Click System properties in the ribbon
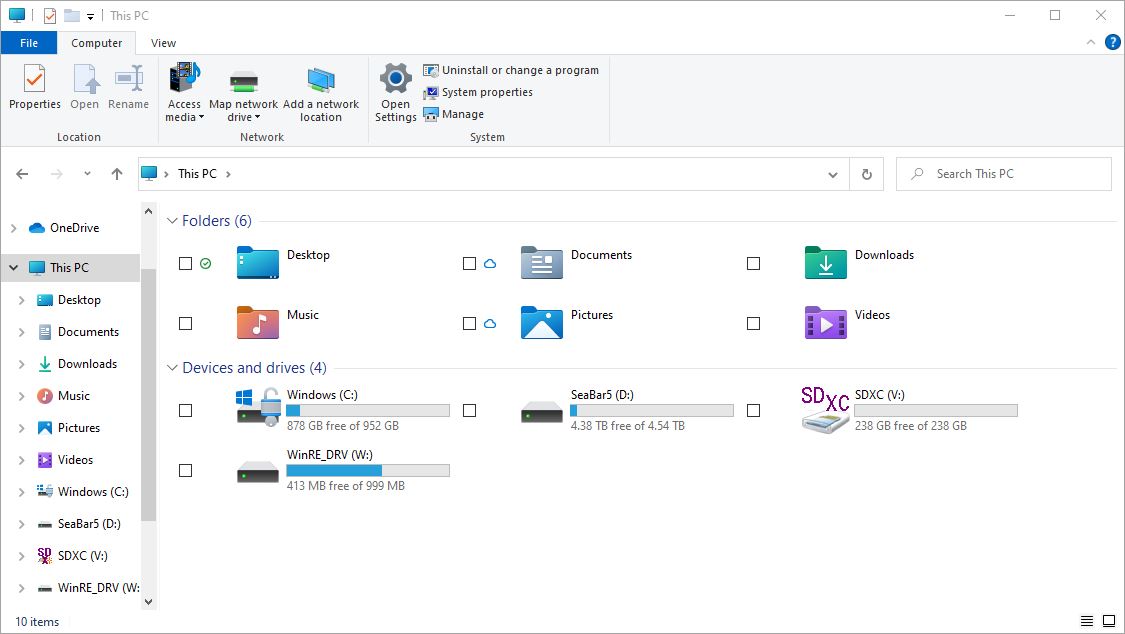This screenshot has width=1125, height=634. 487,92
